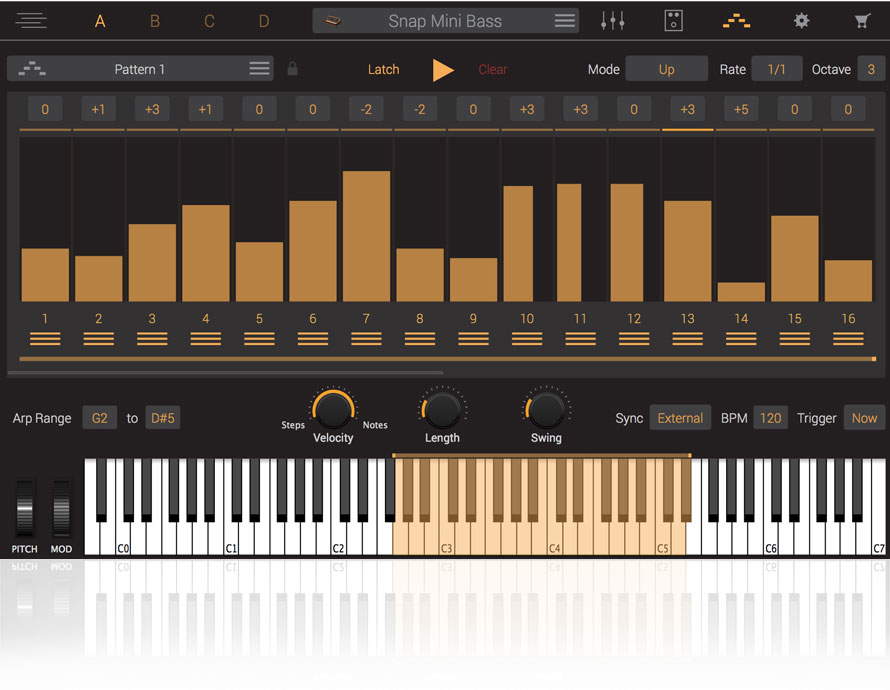Viewport: 890px width, 690px height.
Task: Open the mixer faders panel
Action: click(612, 21)
